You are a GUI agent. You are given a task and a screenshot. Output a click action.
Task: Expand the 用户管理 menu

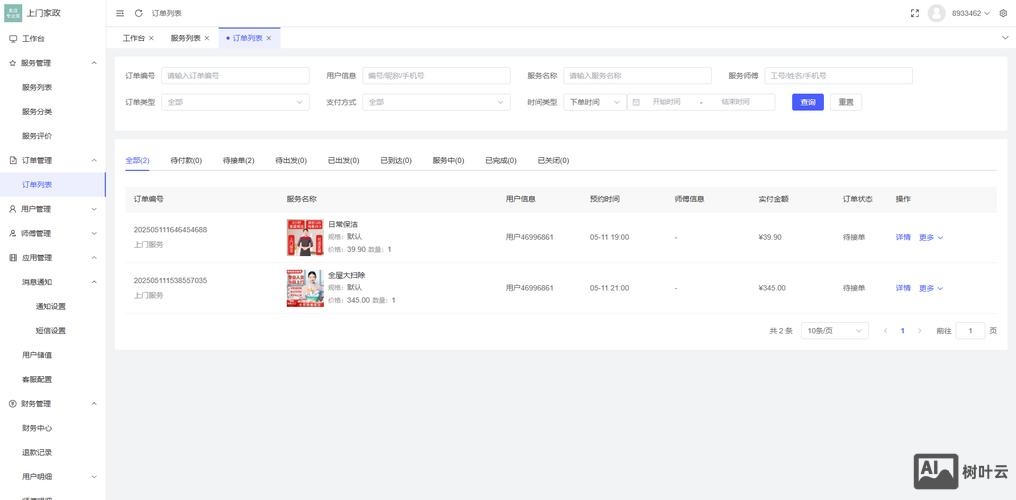click(x=52, y=209)
